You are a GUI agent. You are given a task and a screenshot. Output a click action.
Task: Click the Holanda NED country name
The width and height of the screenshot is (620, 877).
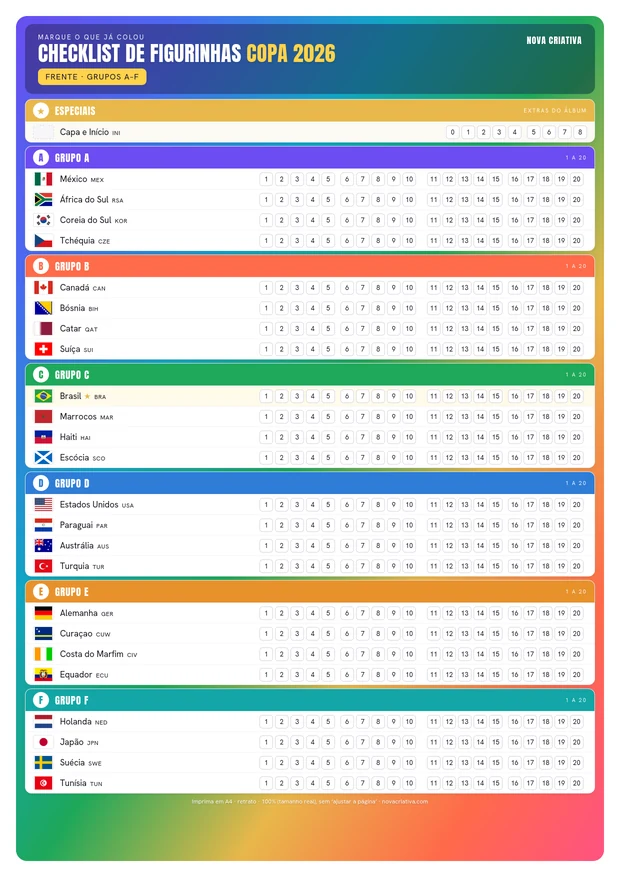(x=83, y=722)
